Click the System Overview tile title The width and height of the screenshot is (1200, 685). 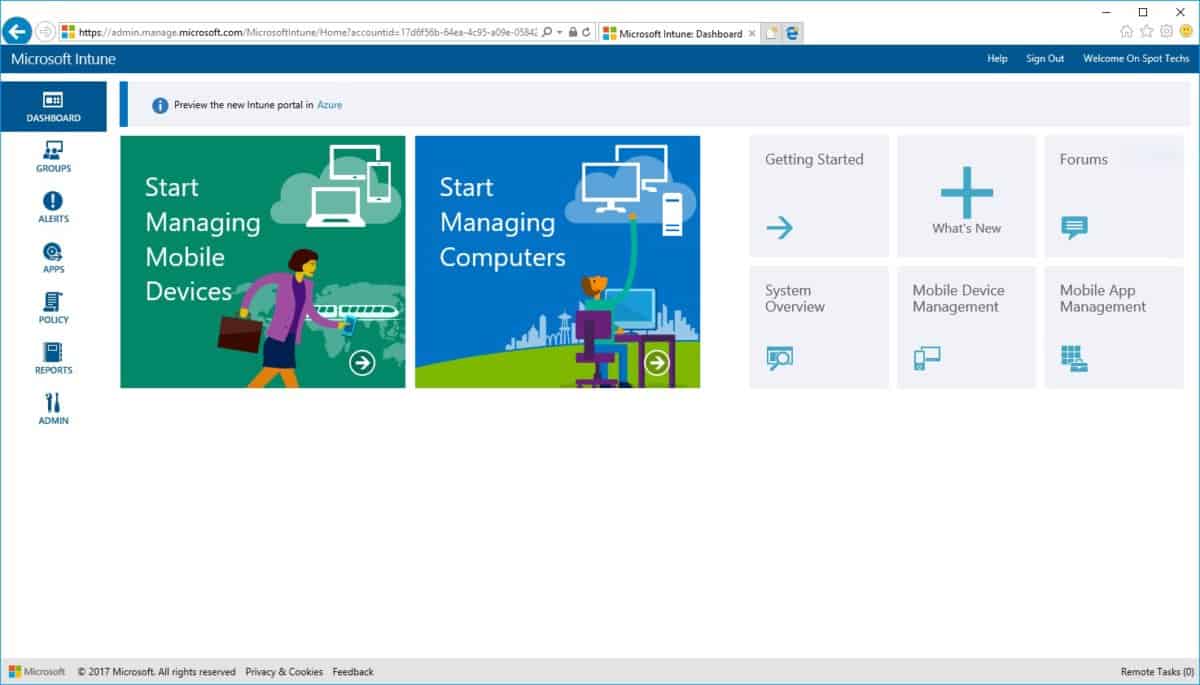tap(795, 298)
